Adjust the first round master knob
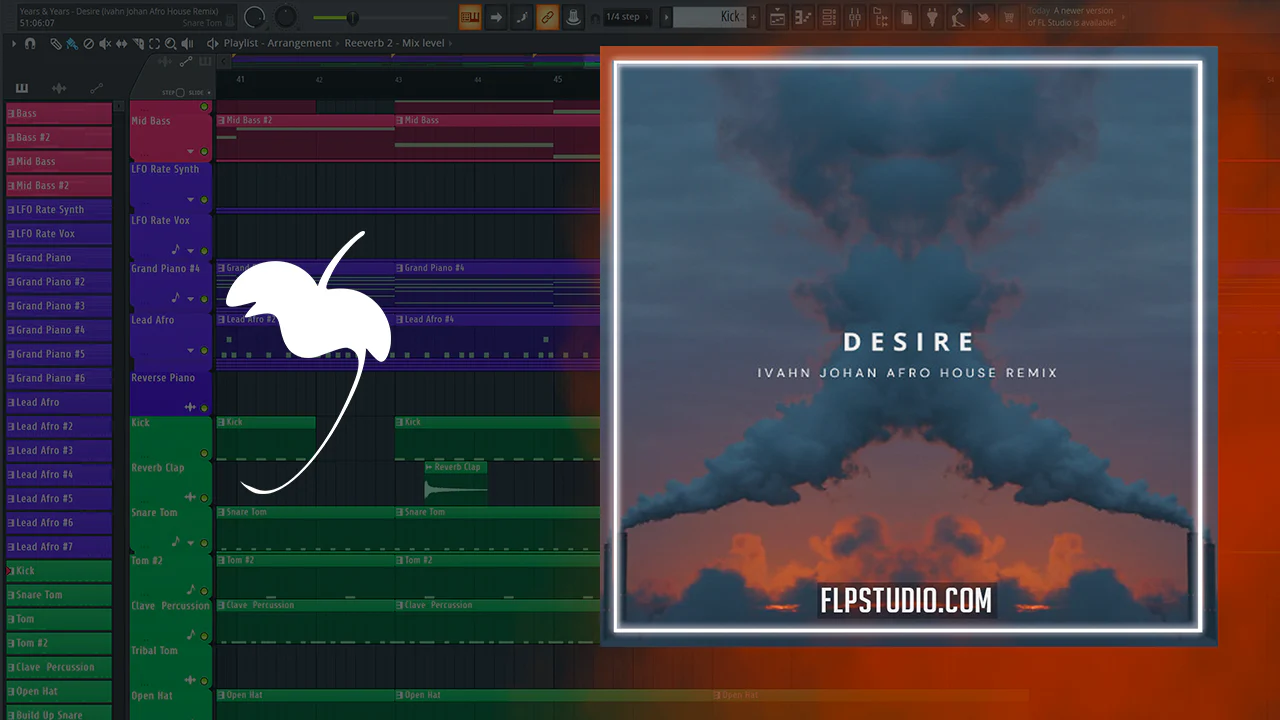1280x720 pixels. [255, 17]
